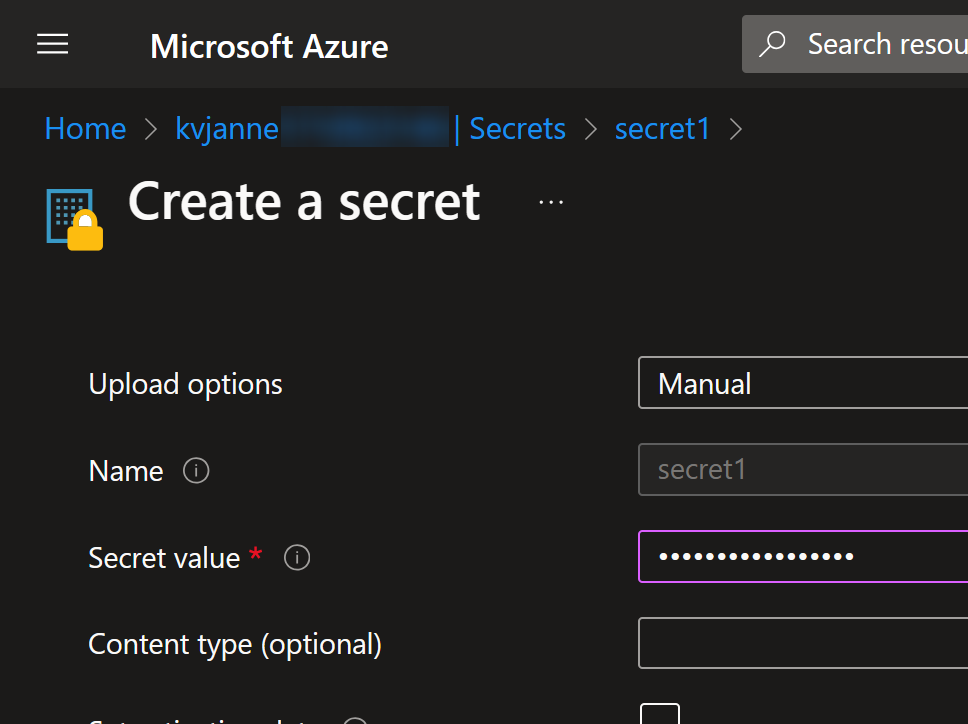The height and width of the screenshot is (724, 968).
Task: Click the 'Upload options' label
Action: pos(185,384)
